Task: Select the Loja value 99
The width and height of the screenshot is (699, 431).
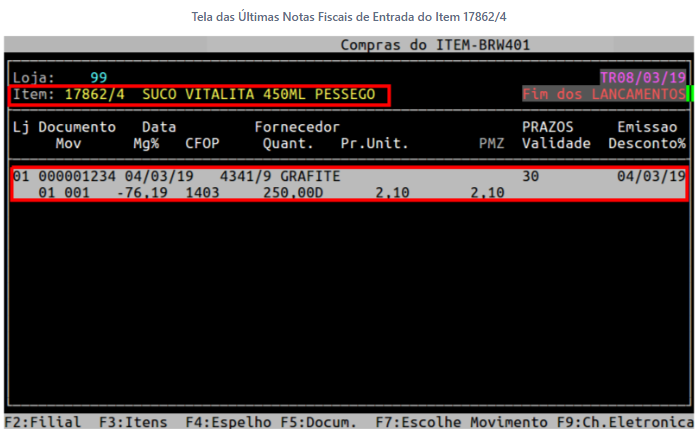Action: click(98, 77)
